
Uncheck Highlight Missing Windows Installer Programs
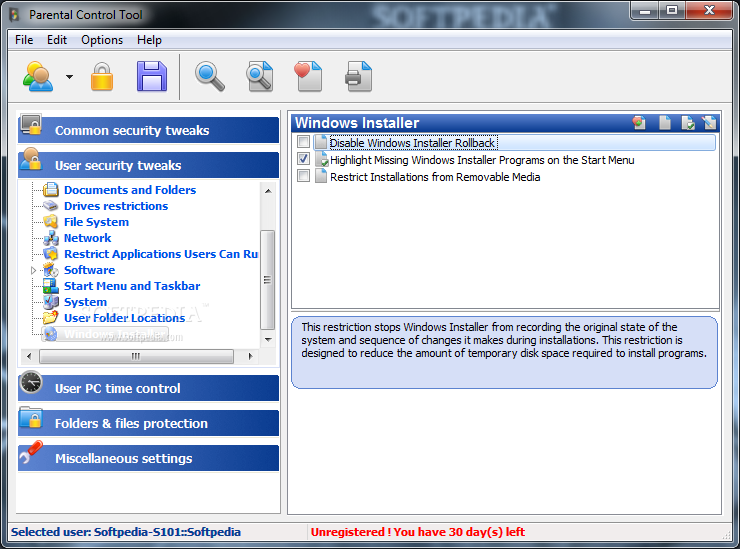[303, 159]
